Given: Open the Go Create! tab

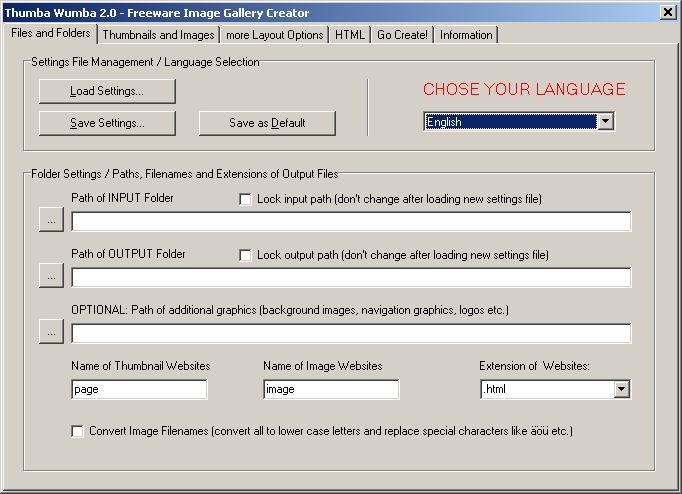Looking at the screenshot, I should click(402, 35).
